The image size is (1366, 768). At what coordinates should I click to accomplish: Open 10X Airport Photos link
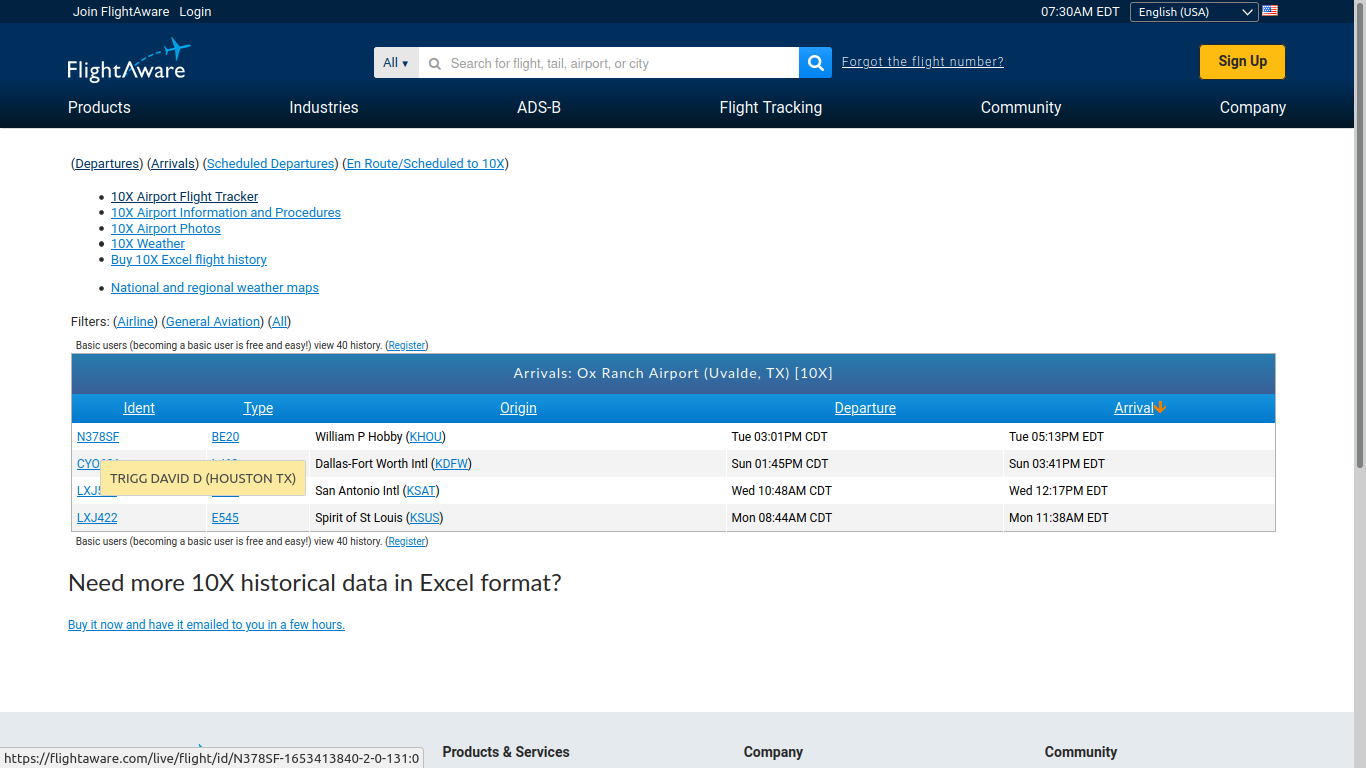tap(166, 229)
